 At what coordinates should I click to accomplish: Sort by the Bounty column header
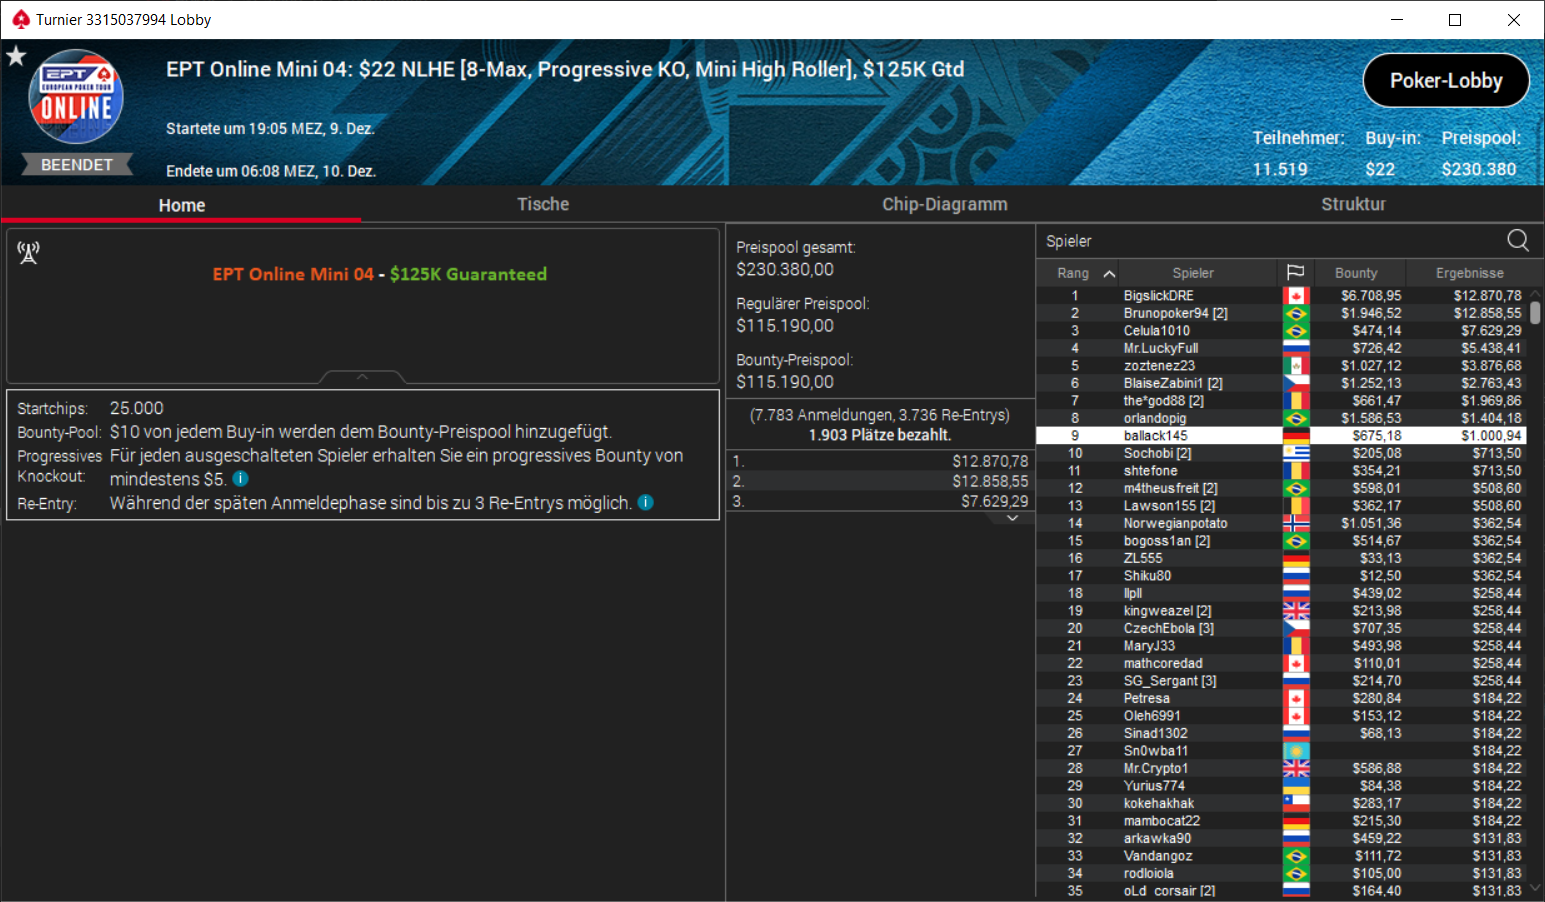(x=1356, y=273)
